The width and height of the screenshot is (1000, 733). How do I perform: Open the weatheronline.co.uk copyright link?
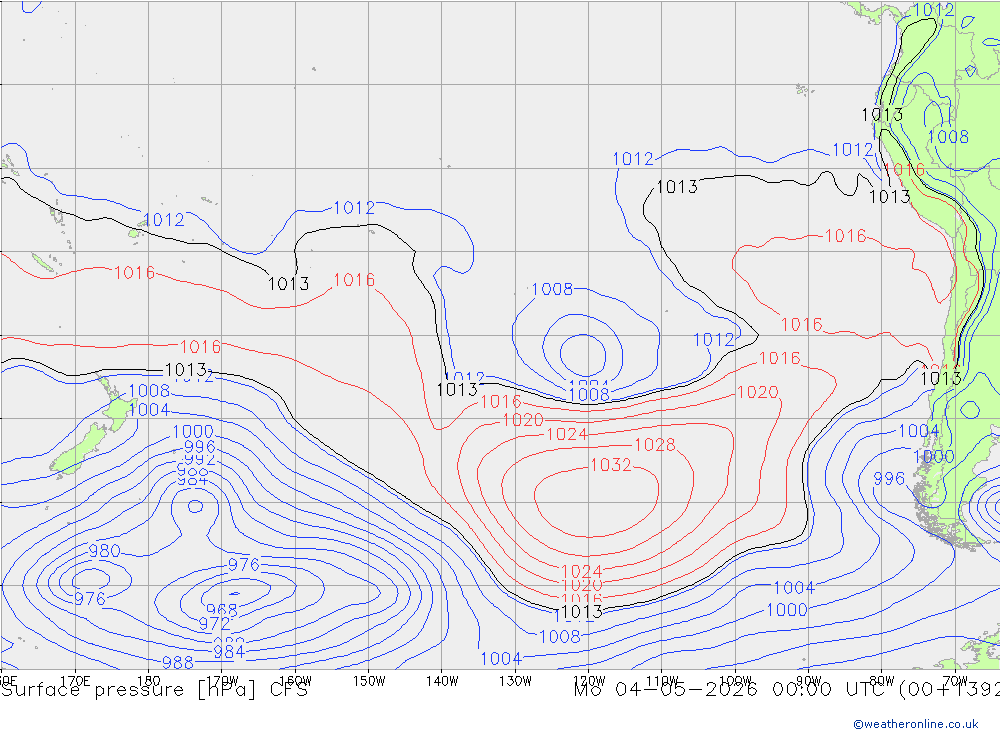[x=915, y=724]
